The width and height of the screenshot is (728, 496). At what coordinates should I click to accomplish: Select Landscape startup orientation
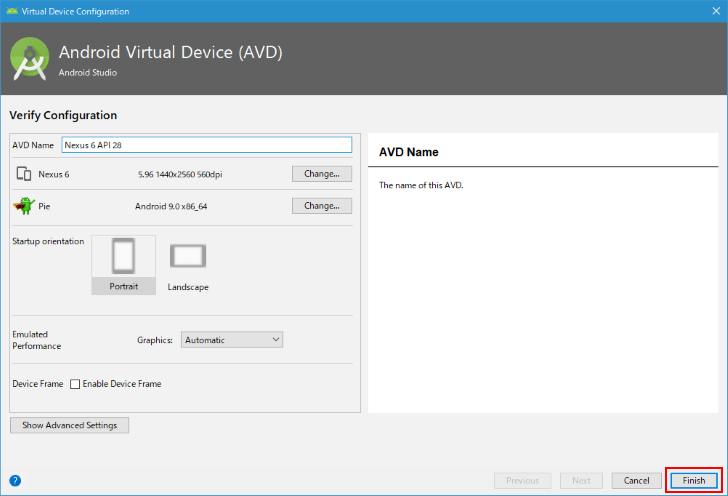pyautogui.click(x=188, y=267)
